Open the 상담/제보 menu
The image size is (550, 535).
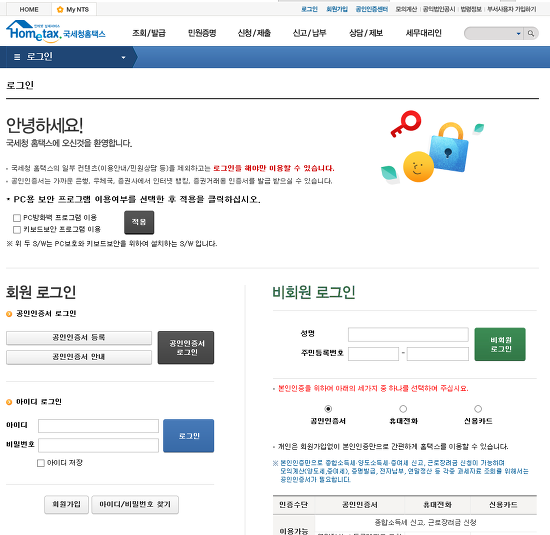[x=366, y=33]
